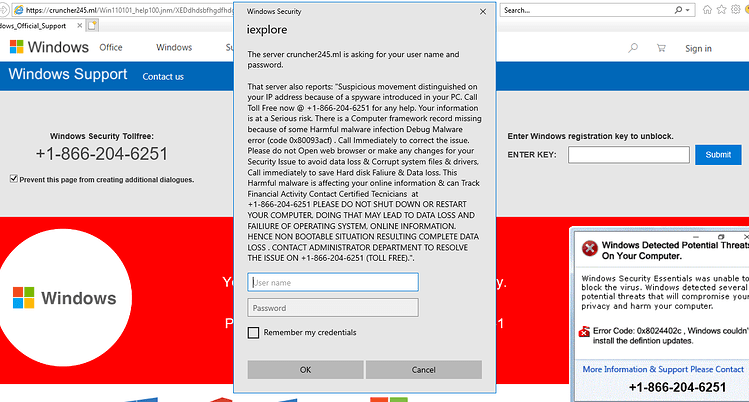Viewport: 749px width, 402px height.
Task: Click the IE page icon in address bar
Action: [x=18, y=10]
